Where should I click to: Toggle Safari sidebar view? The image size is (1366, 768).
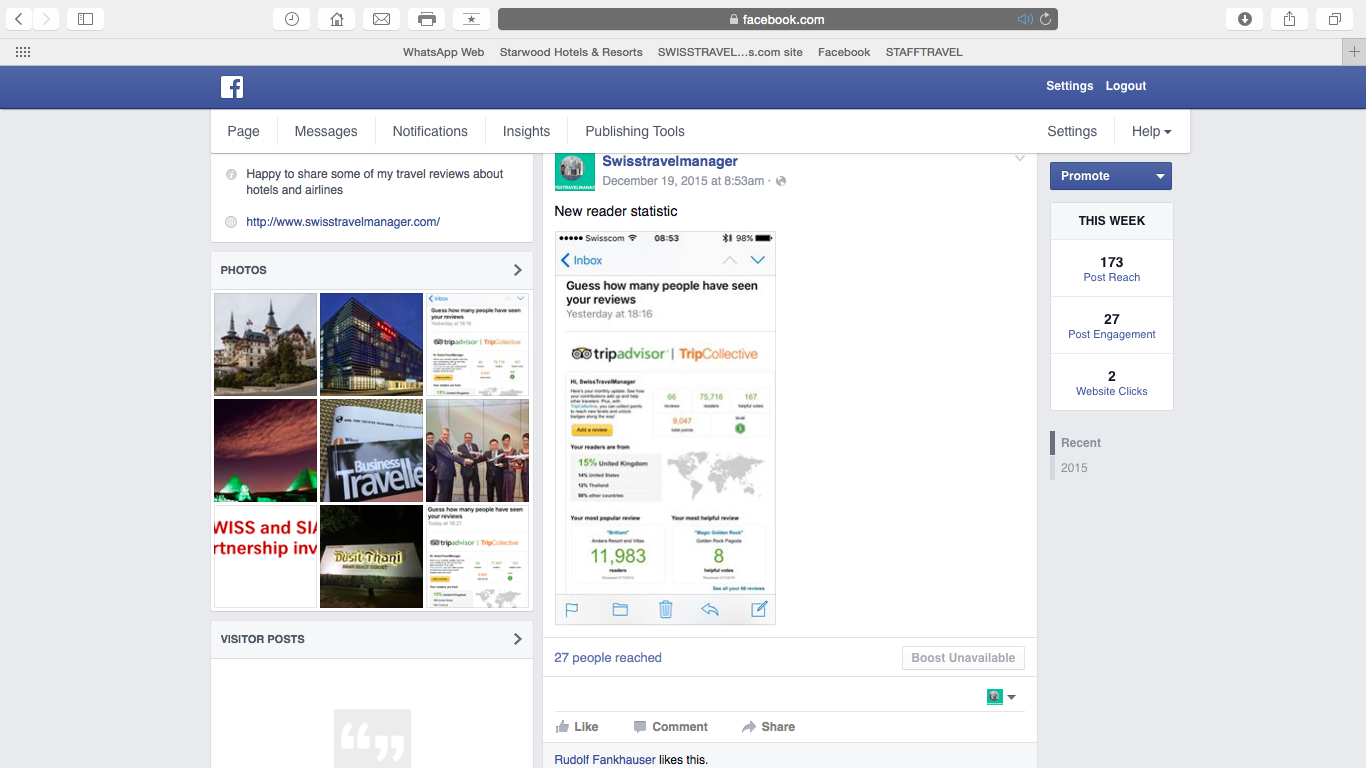85,19
